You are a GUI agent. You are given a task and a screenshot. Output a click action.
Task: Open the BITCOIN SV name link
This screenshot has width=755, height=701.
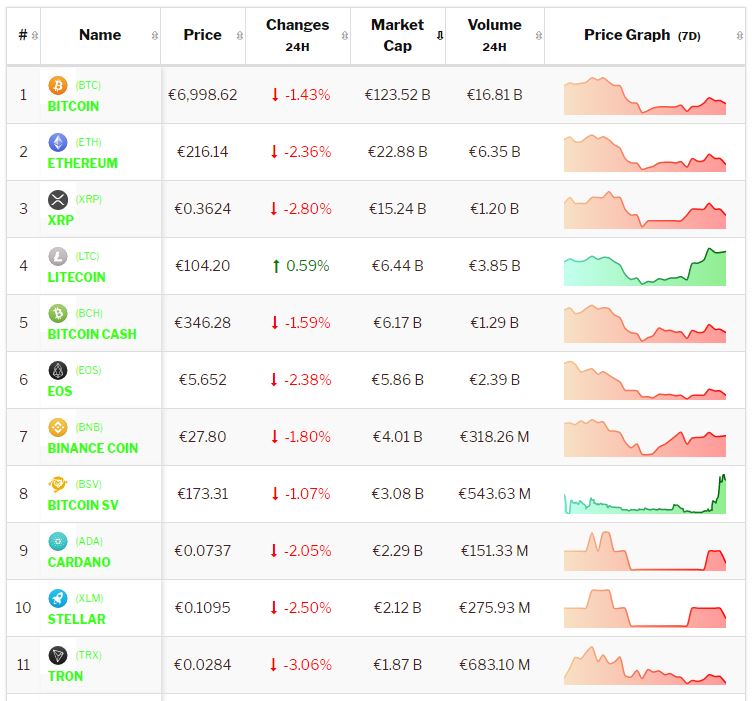(83, 505)
